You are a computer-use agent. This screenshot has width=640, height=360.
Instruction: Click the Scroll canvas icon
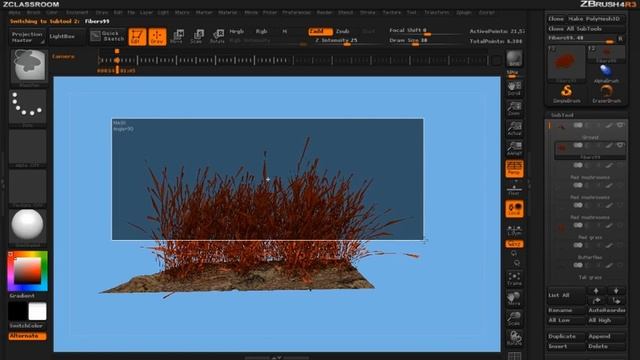coord(514,88)
